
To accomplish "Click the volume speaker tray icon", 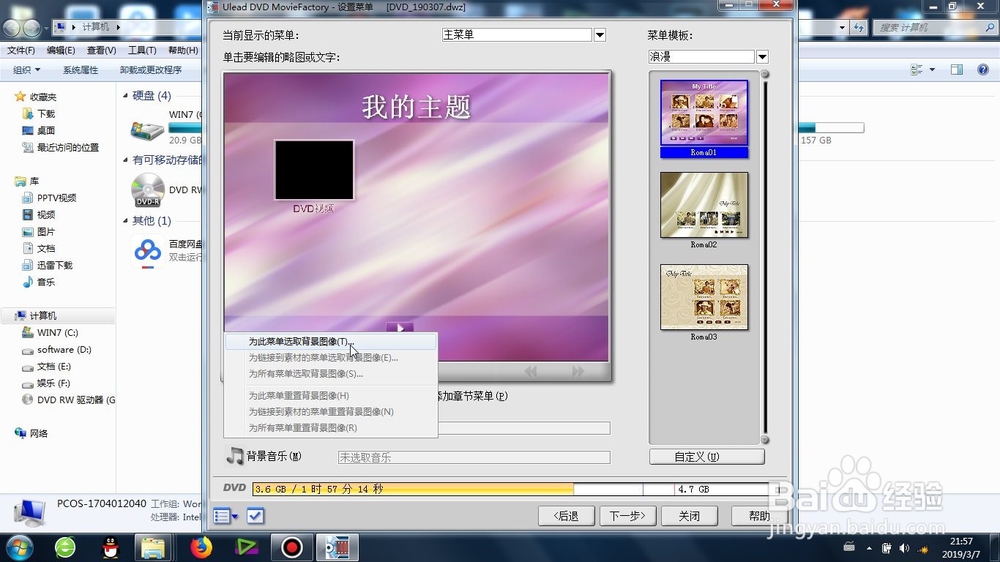I will pos(904,548).
